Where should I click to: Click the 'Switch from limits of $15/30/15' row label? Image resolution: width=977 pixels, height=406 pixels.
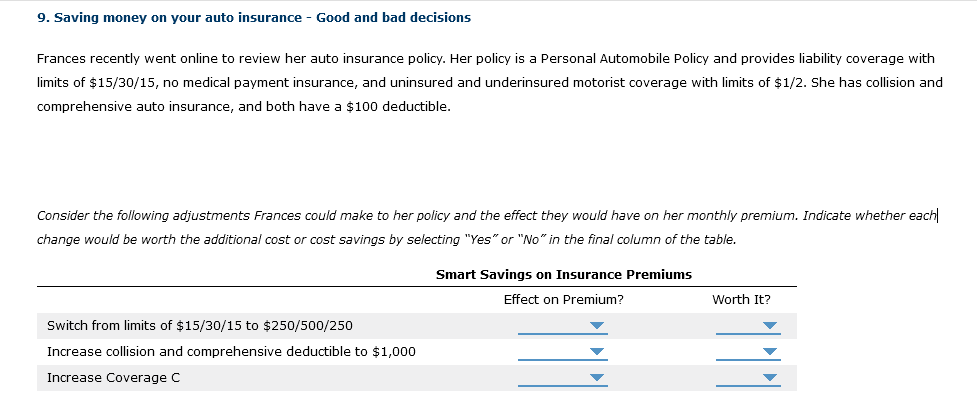tap(199, 325)
